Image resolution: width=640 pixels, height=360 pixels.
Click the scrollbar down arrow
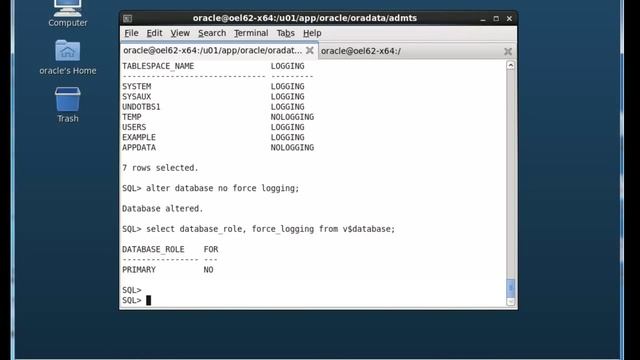511,302
